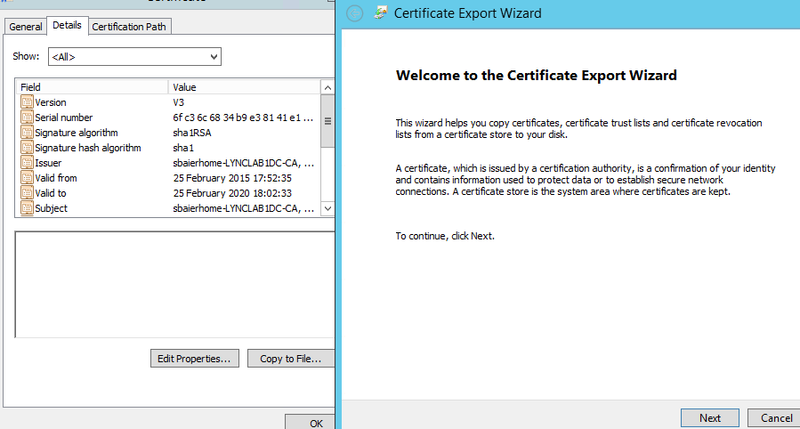Click the serial number value 6f c3 6c 68
The height and width of the screenshot is (429, 800).
(x=243, y=117)
